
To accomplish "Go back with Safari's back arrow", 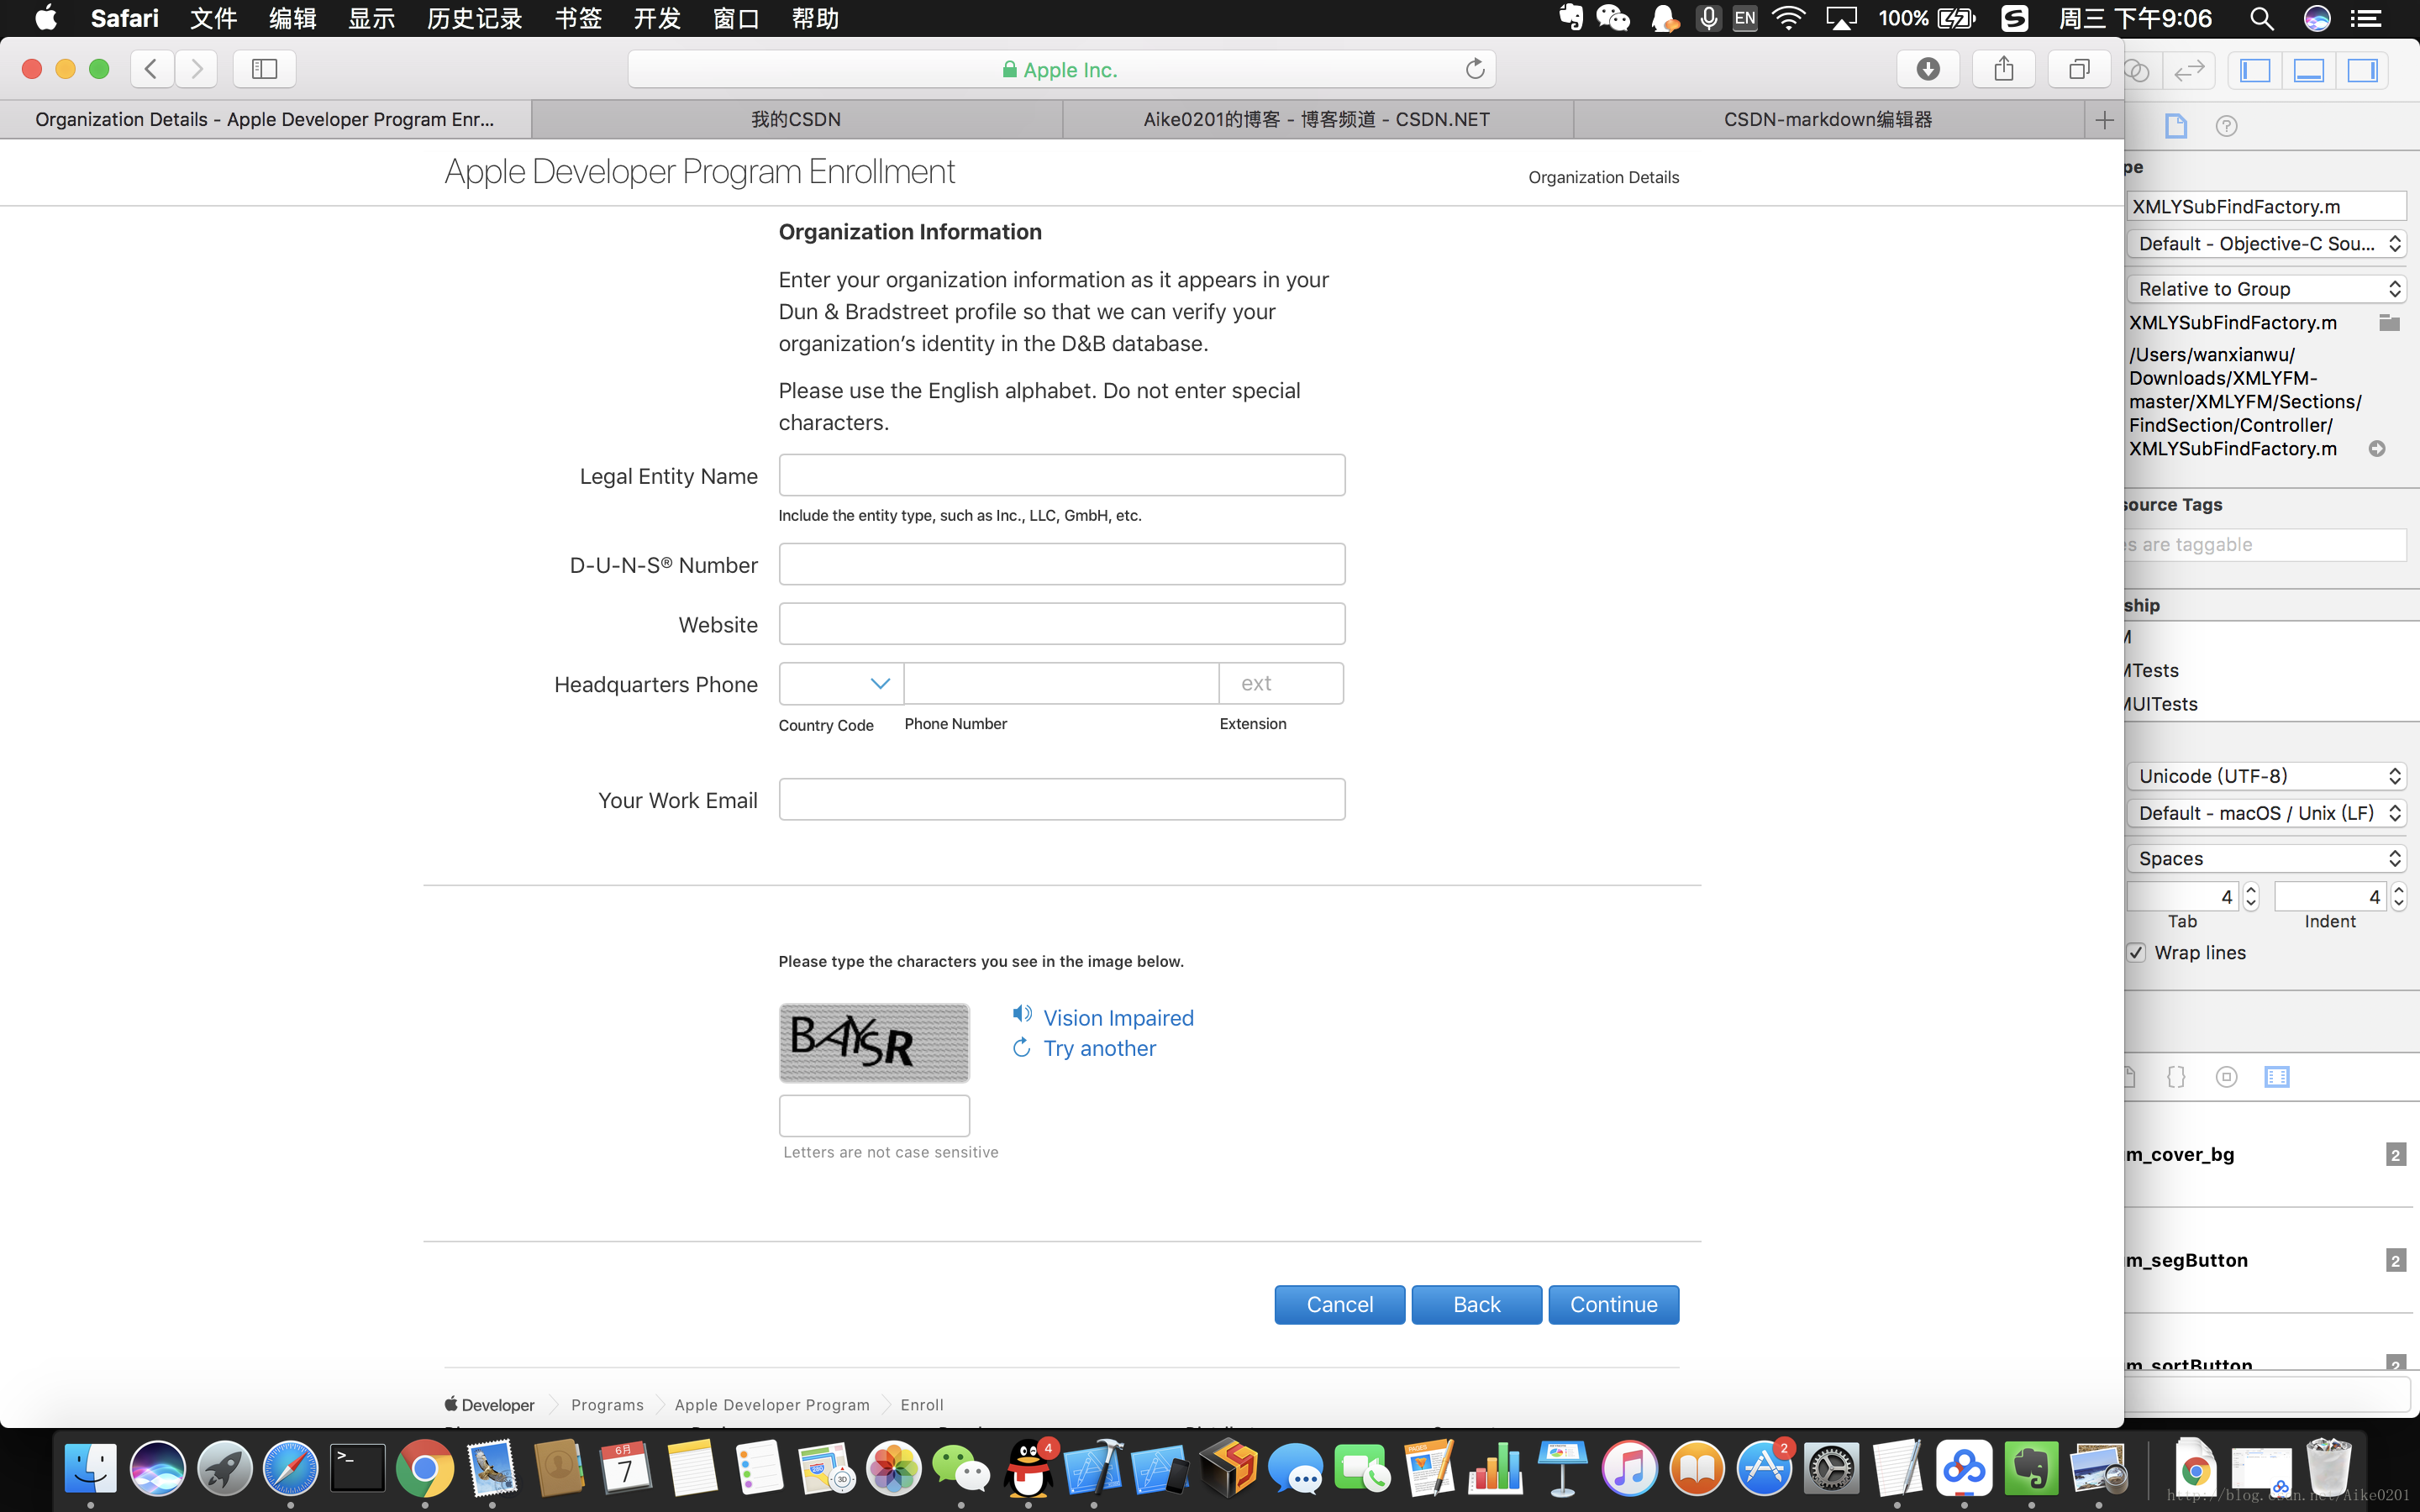I will (152, 69).
